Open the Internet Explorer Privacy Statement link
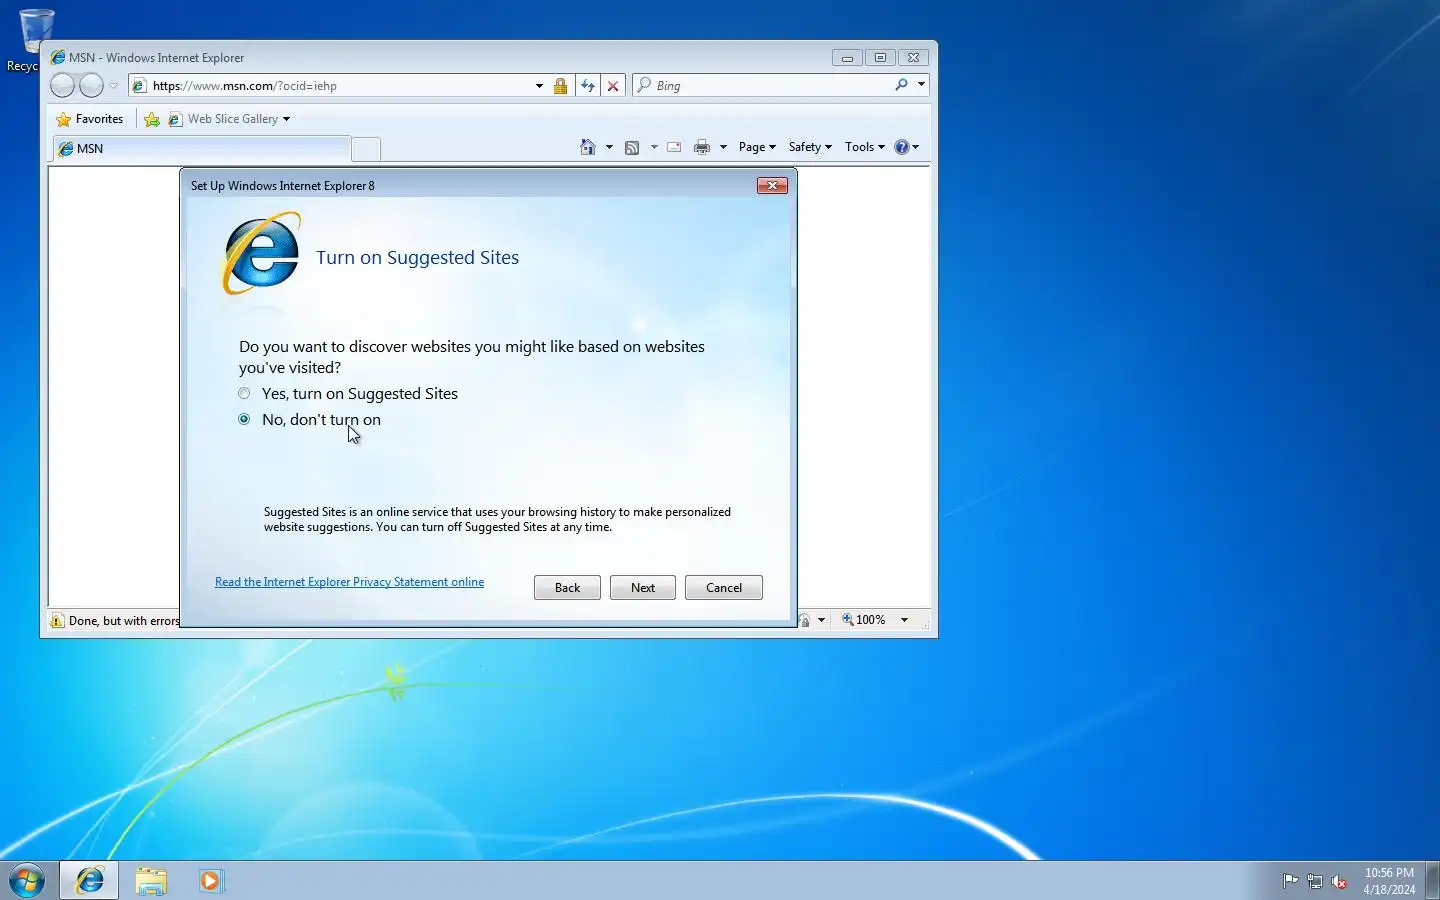This screenshot has width=1440, height=900. (x=349, y=582)
